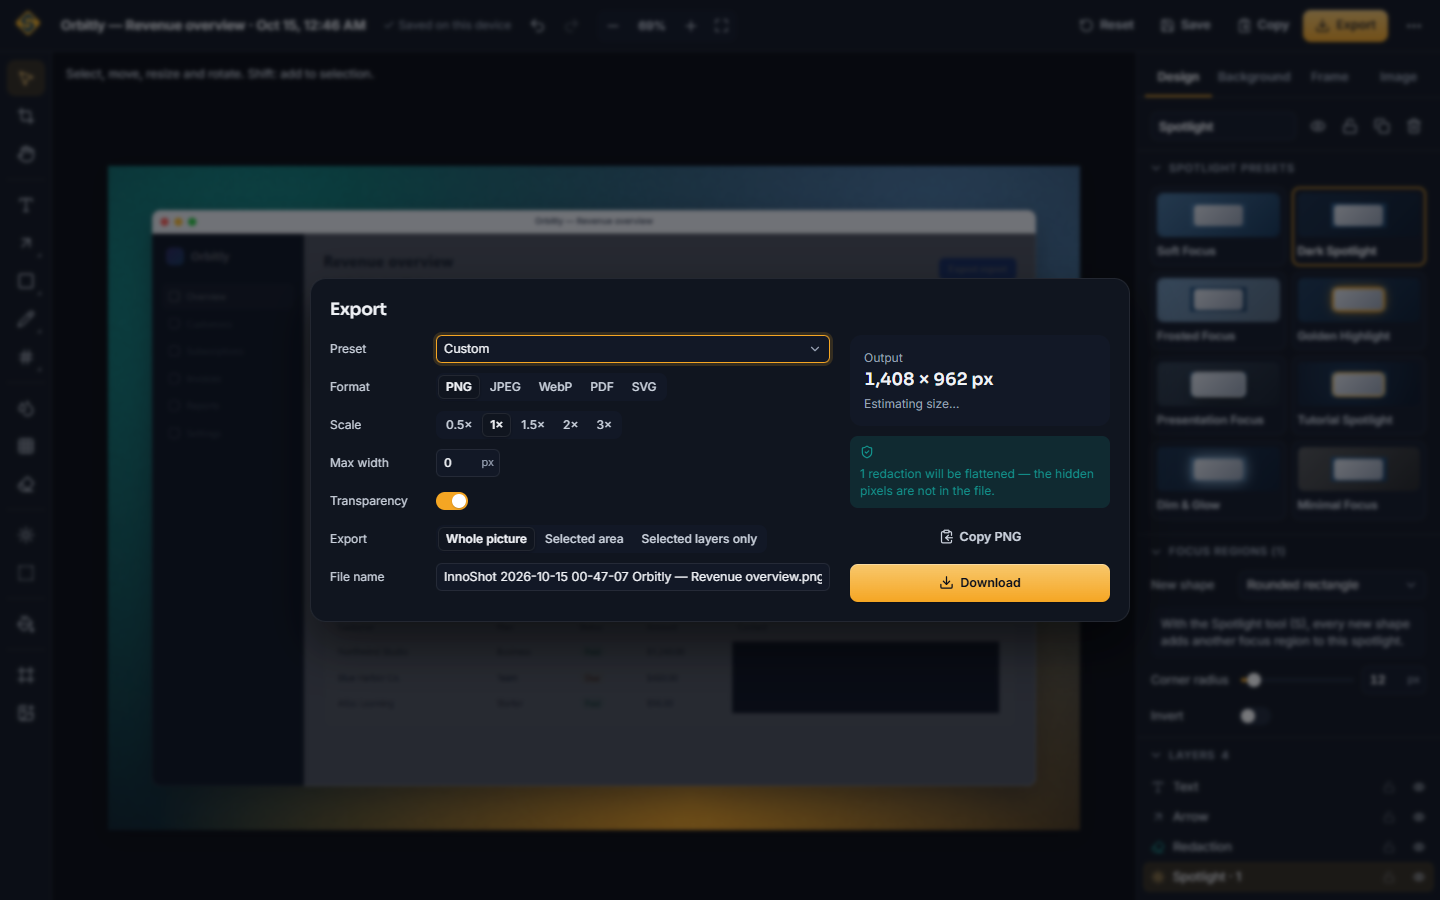Choose WebP as export format
The height and width of the screenshot is (900, 1440).
pos(555,387)
